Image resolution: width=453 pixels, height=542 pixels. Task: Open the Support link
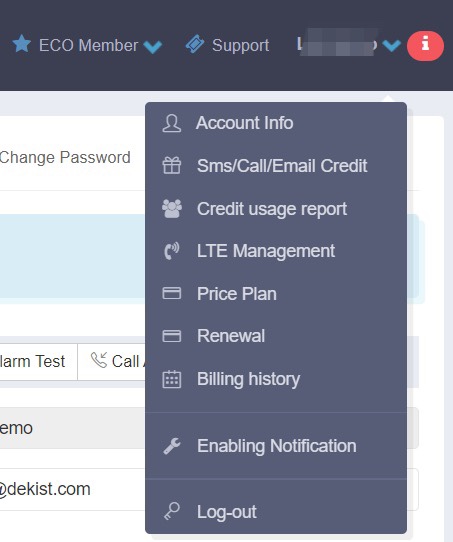tap(240, 45)
